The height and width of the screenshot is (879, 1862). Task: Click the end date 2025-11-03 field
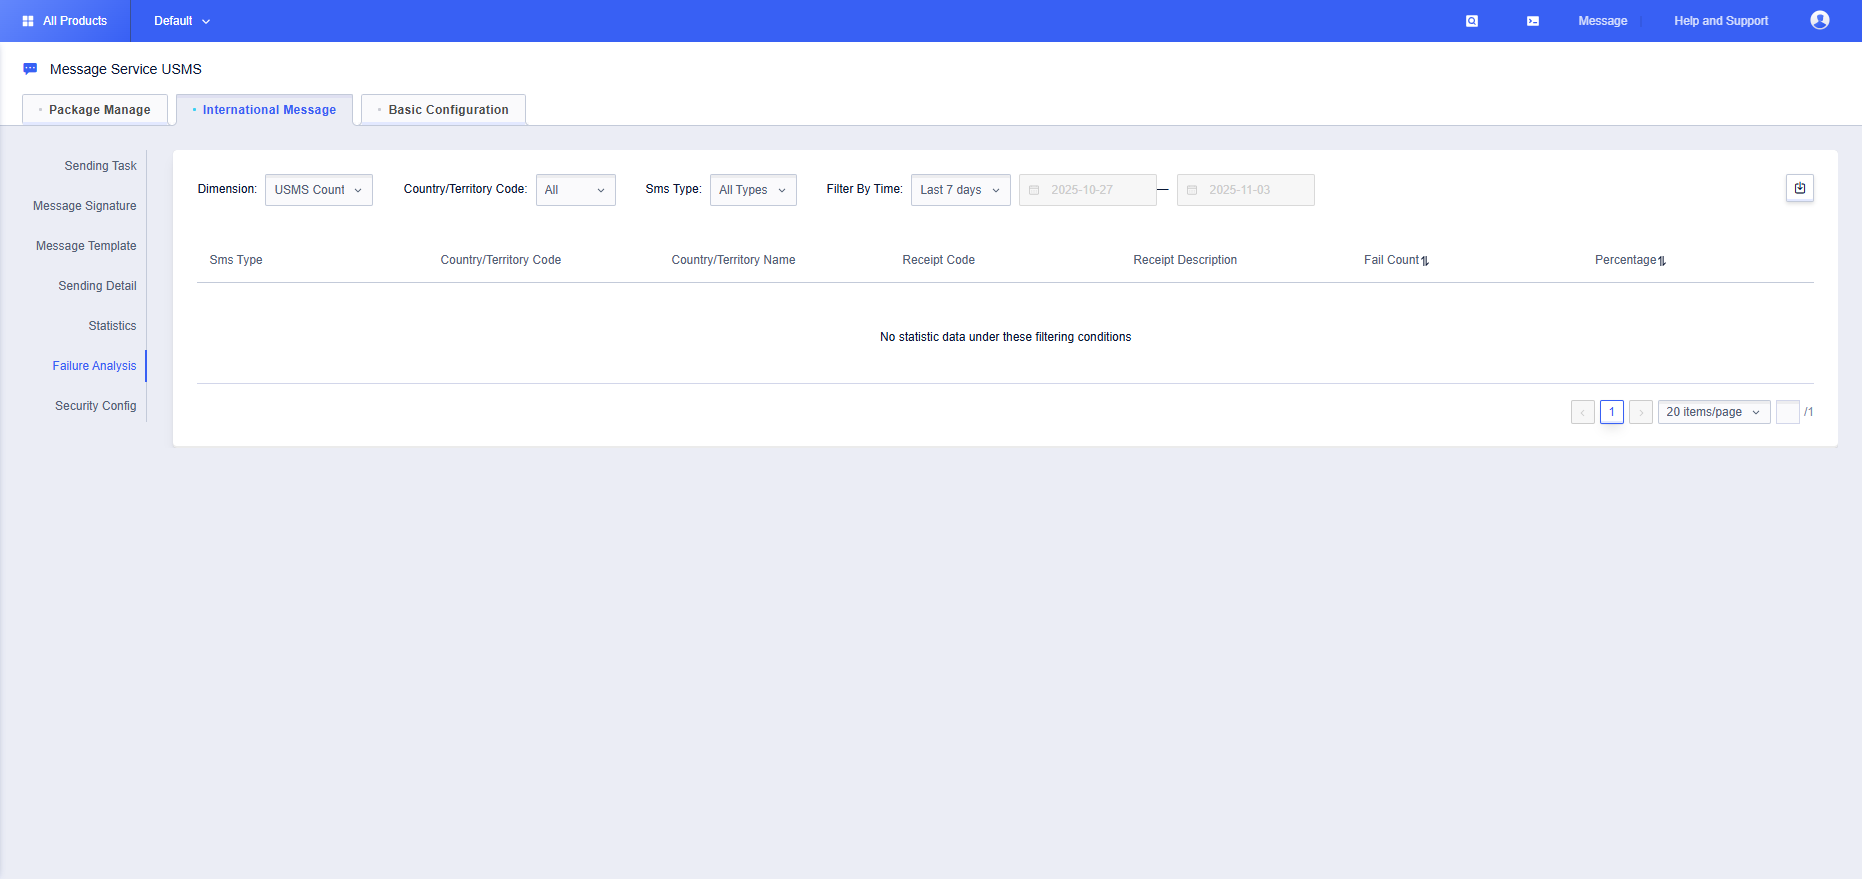1245,190
